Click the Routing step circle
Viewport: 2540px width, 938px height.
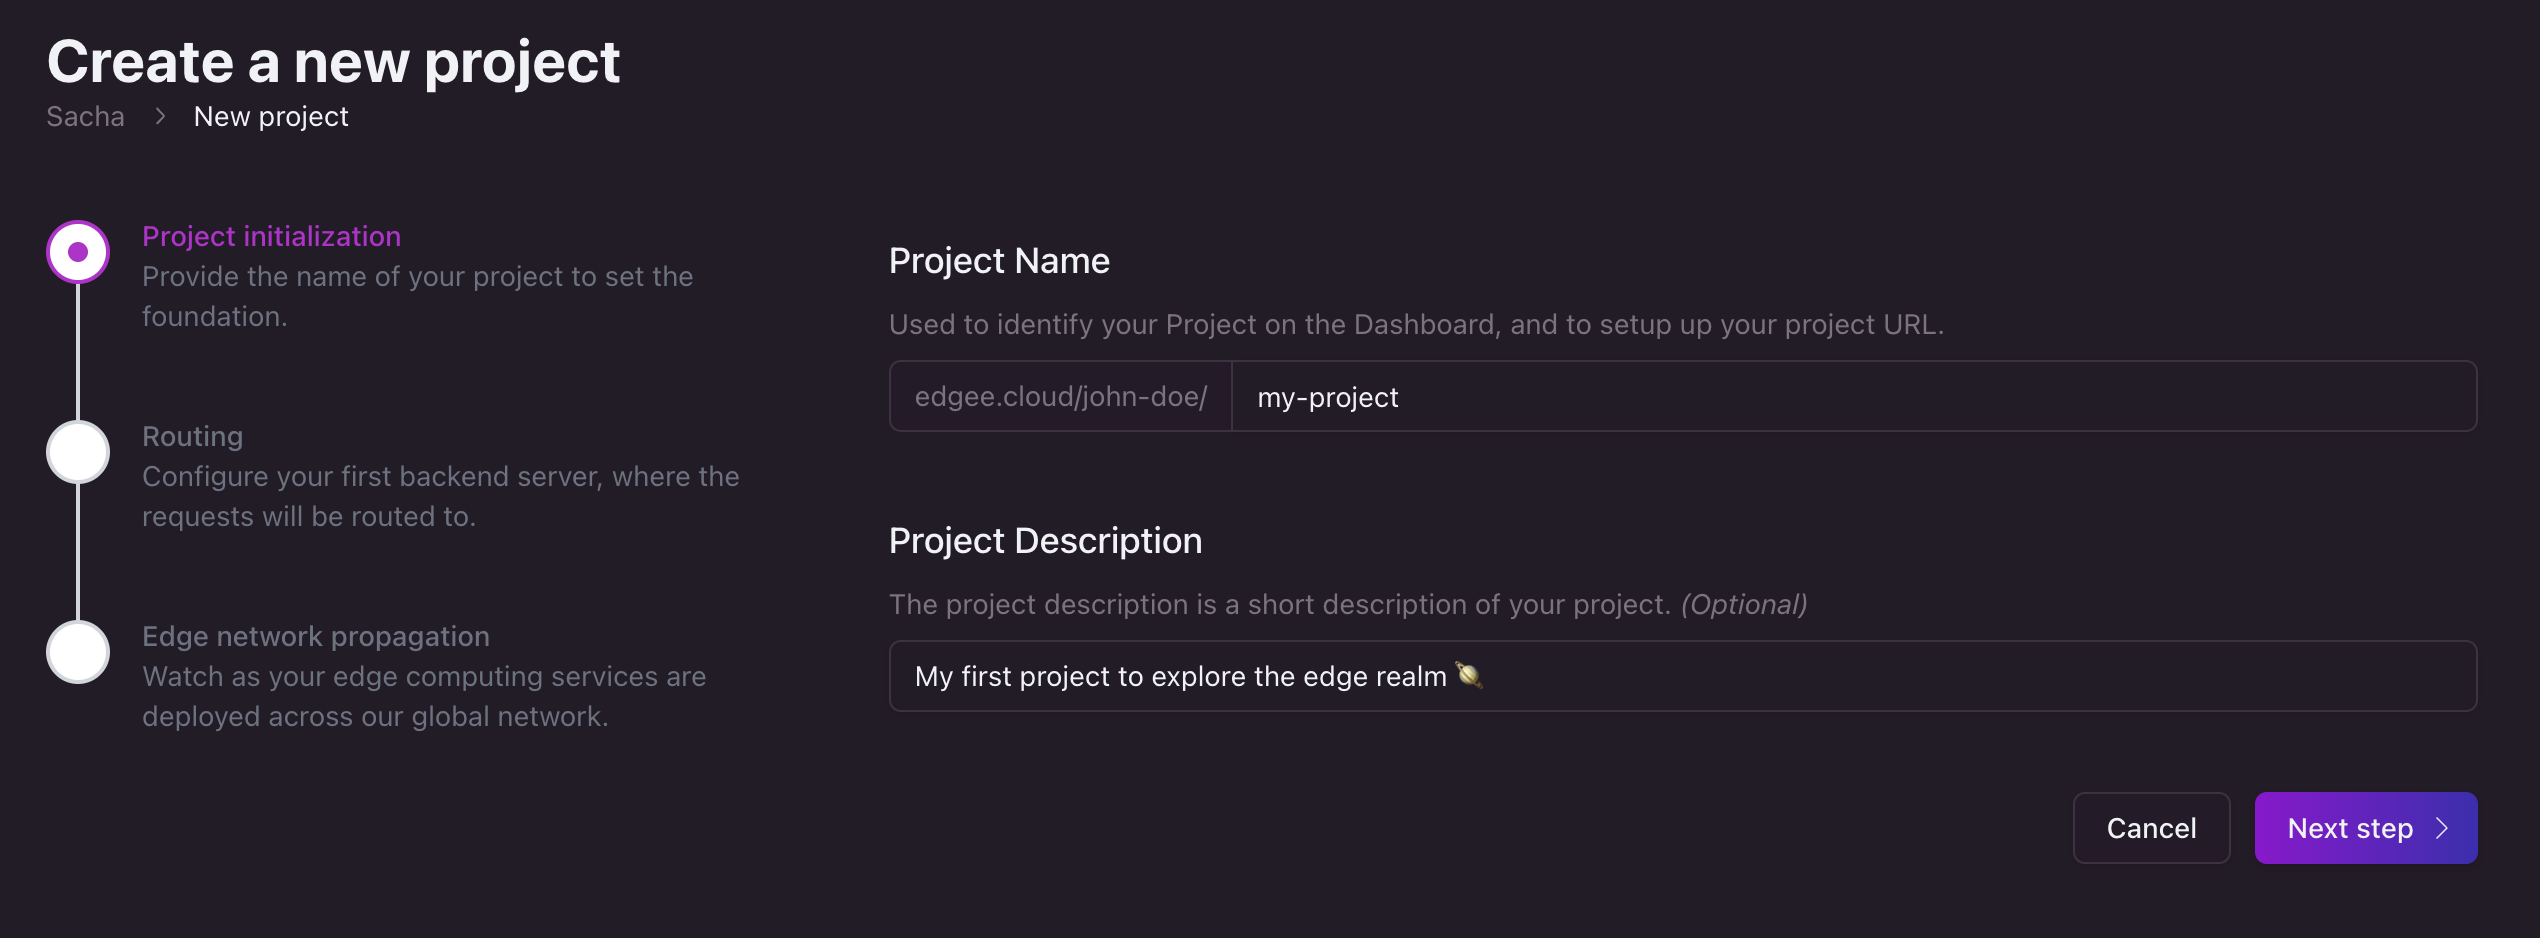[x=77, y=451]
